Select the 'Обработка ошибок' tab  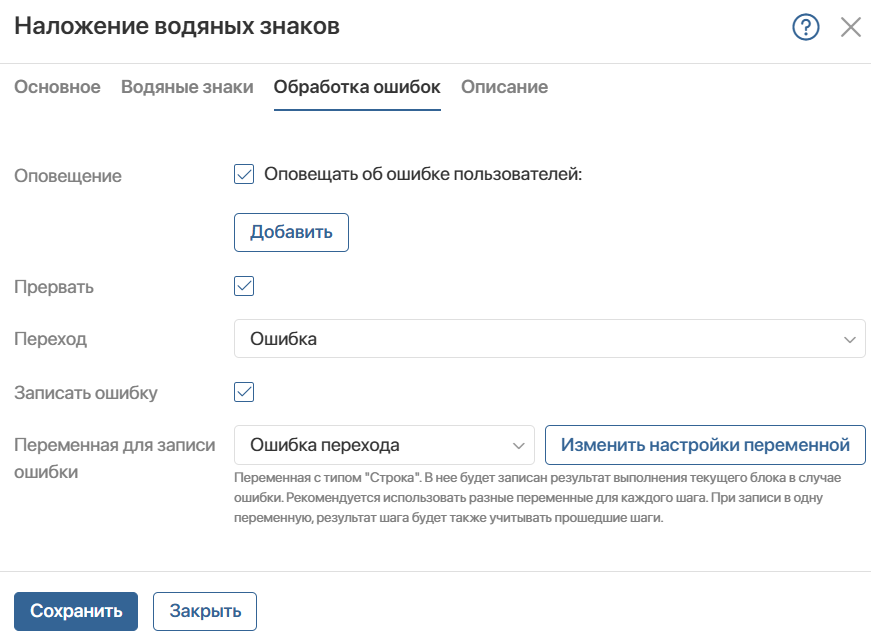coord(357,87)
